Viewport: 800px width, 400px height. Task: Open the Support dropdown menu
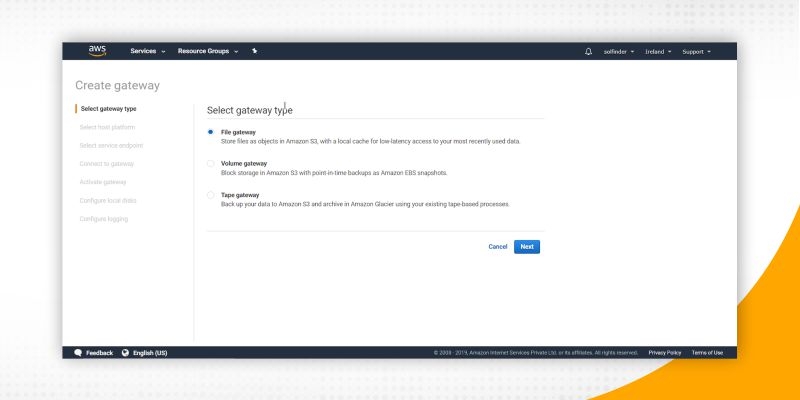pyautogui.click(x=696, y=51)
